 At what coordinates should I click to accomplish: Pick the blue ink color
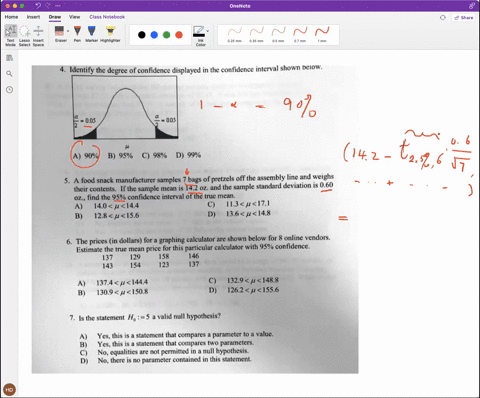click(x=154, y=35)
